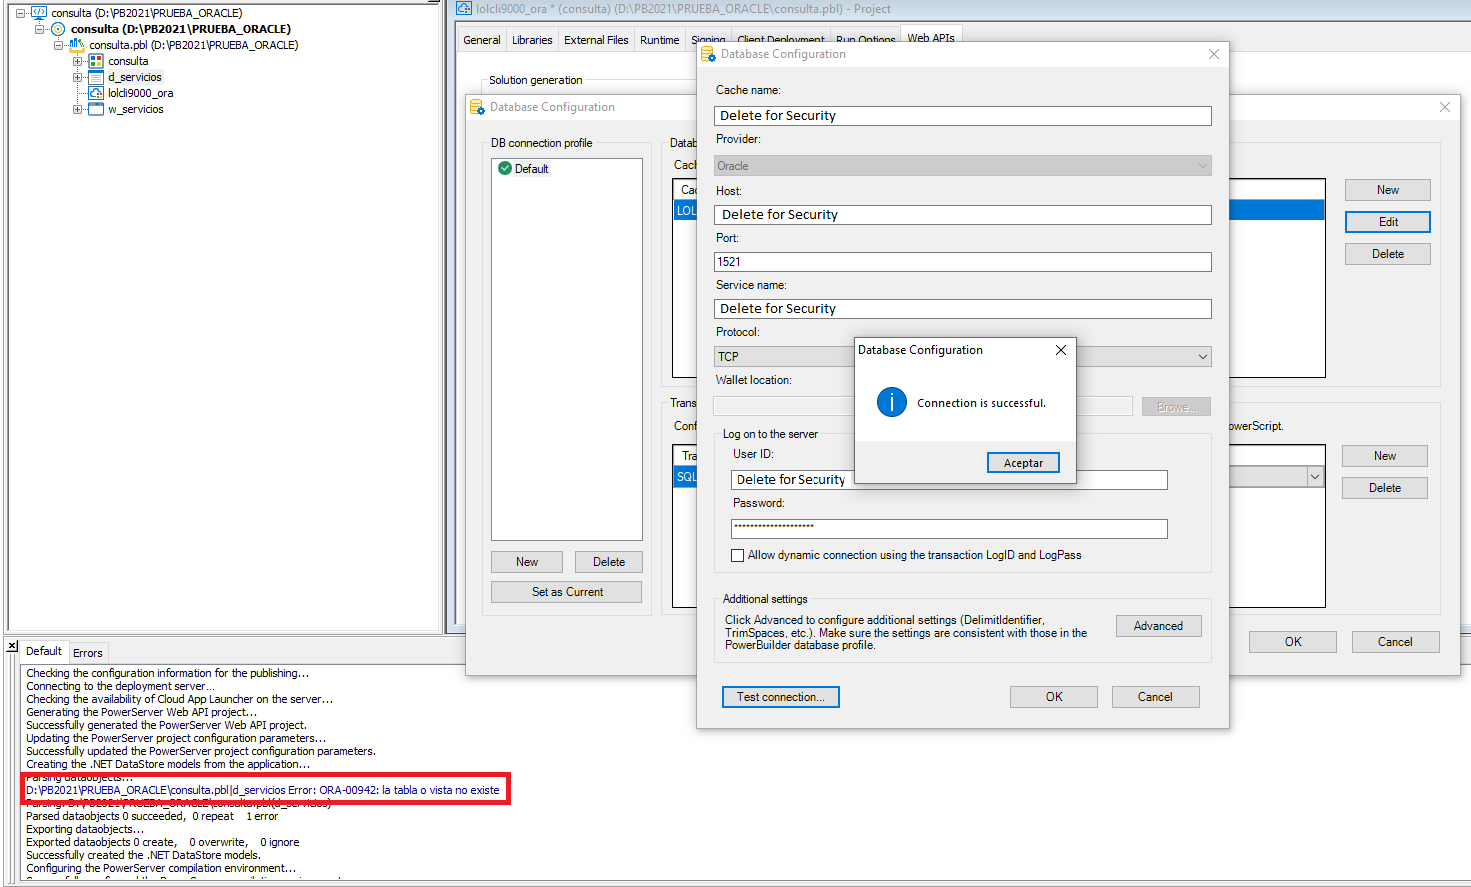This screenshot has height=887, width=1471.
Task: Click the consulta application object icon
Action: pos(96,61)
